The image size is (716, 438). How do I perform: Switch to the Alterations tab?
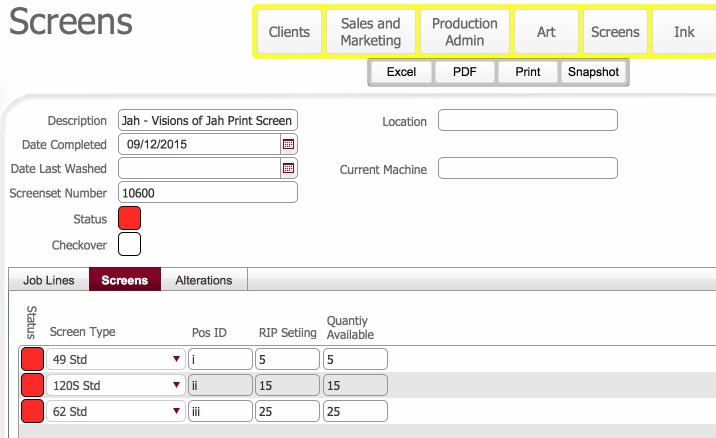(x=203, y=280)
